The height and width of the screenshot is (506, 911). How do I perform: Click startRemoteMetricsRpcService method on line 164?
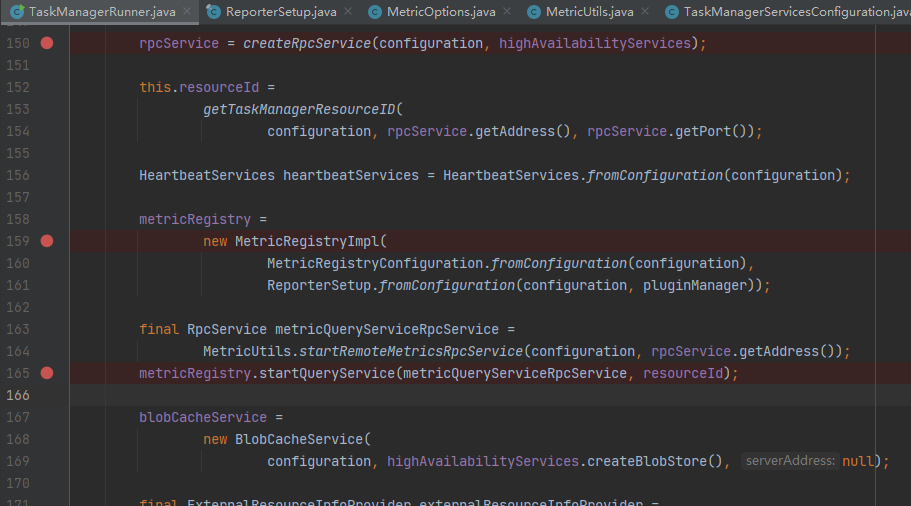tap(411, 351)
